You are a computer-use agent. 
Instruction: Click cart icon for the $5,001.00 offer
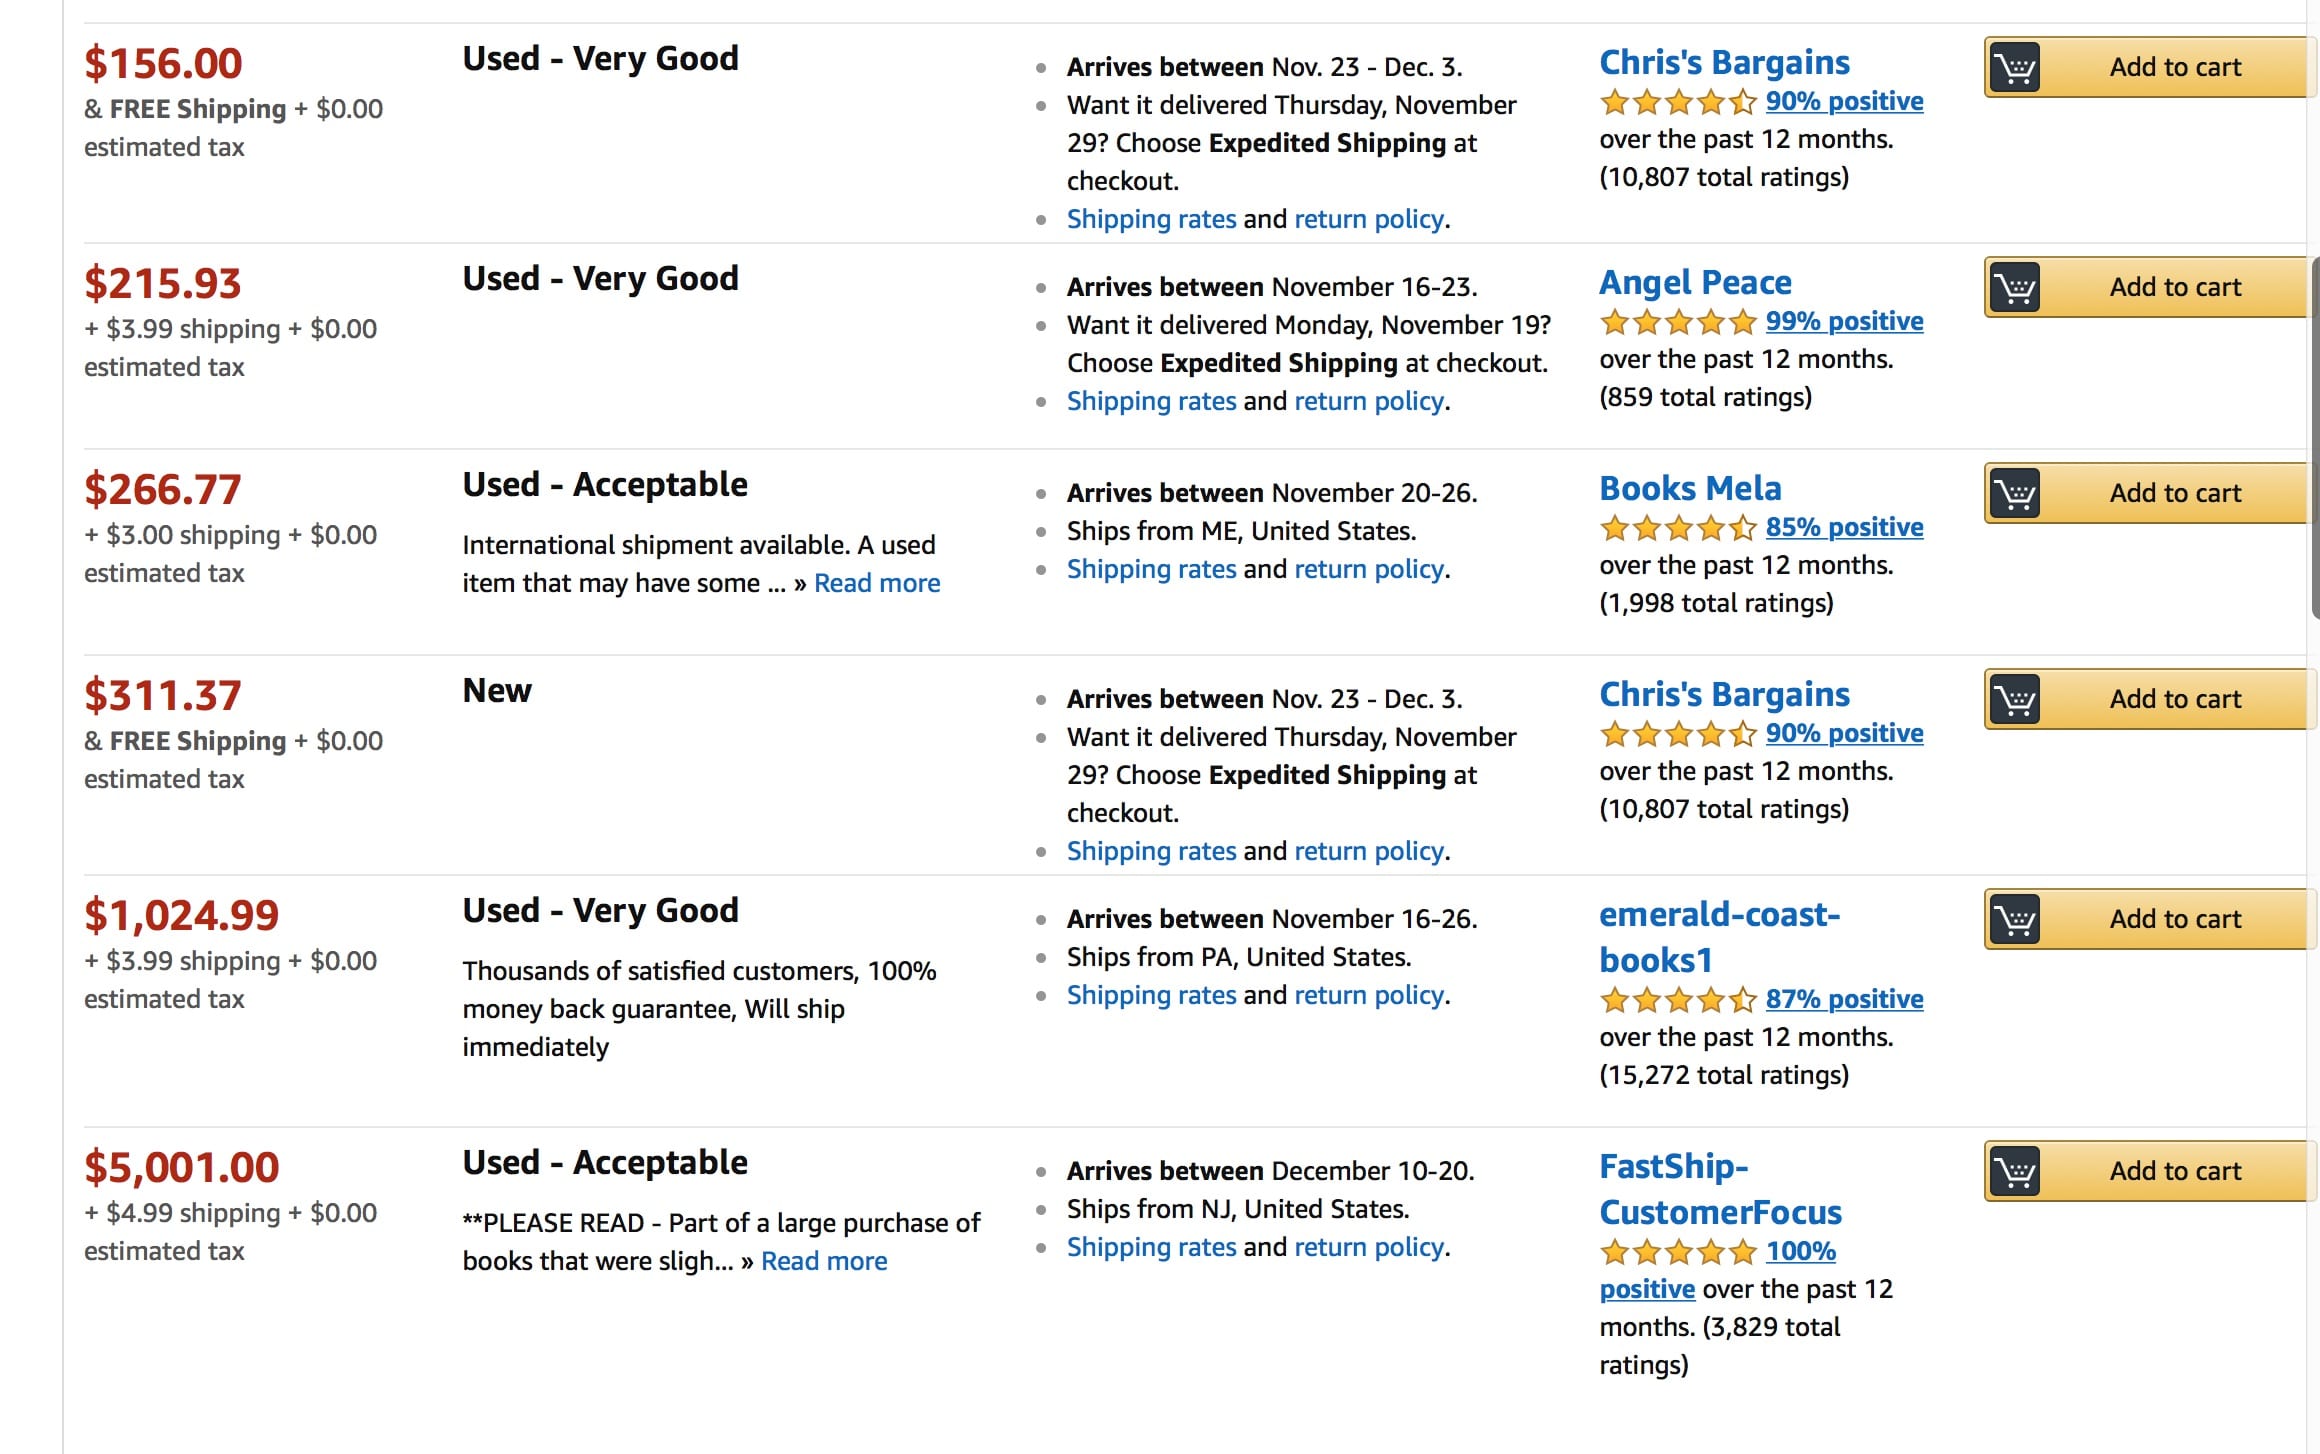pos(2015,1172)
